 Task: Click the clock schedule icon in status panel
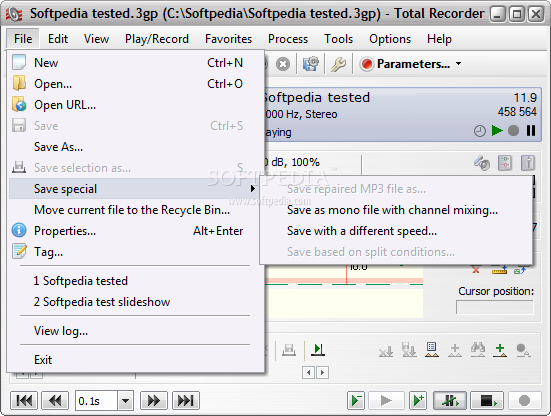click(480, 131)
